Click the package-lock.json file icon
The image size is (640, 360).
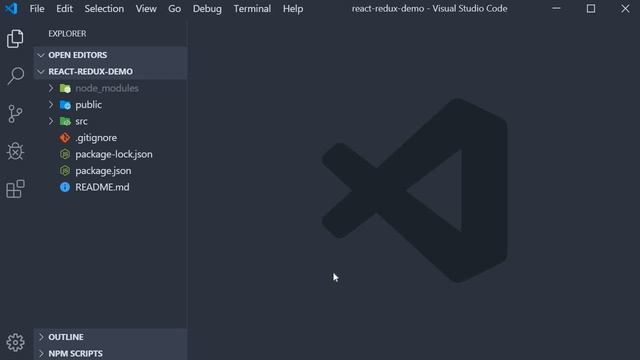click(65, 154)
